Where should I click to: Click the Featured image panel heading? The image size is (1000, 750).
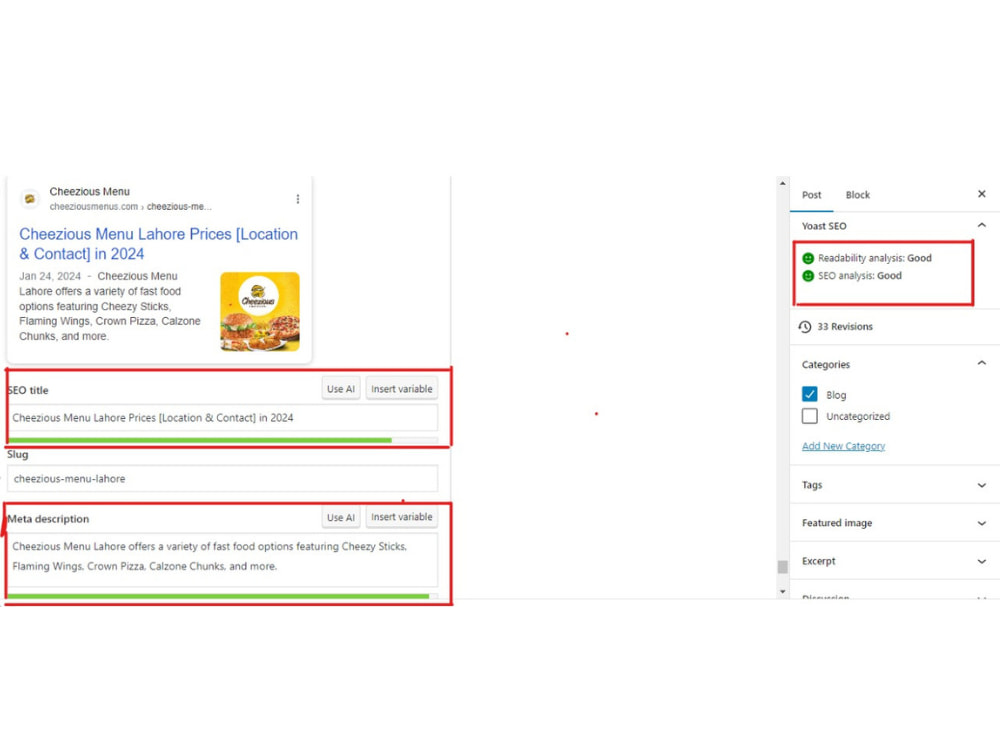(x=837, y=523)
